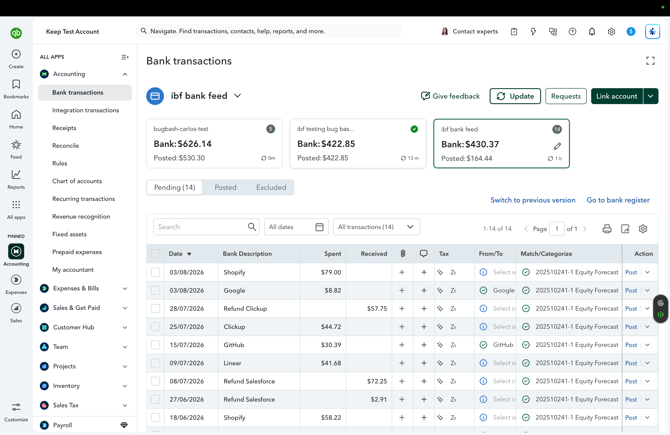
Task: Check the Refund Clickup $57.75 row
Action: click(x=156, y=309)
